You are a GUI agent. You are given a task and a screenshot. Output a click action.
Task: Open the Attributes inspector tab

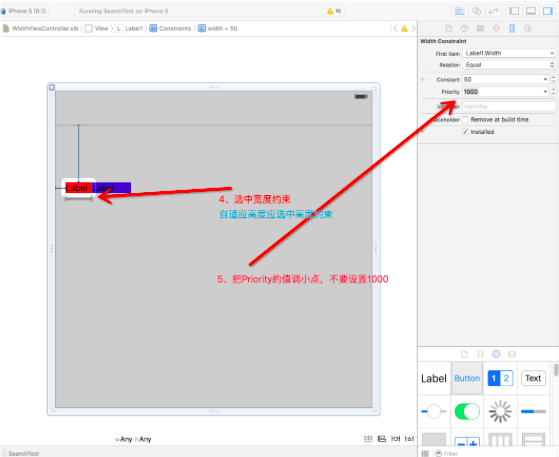click(x=496, y=29)
